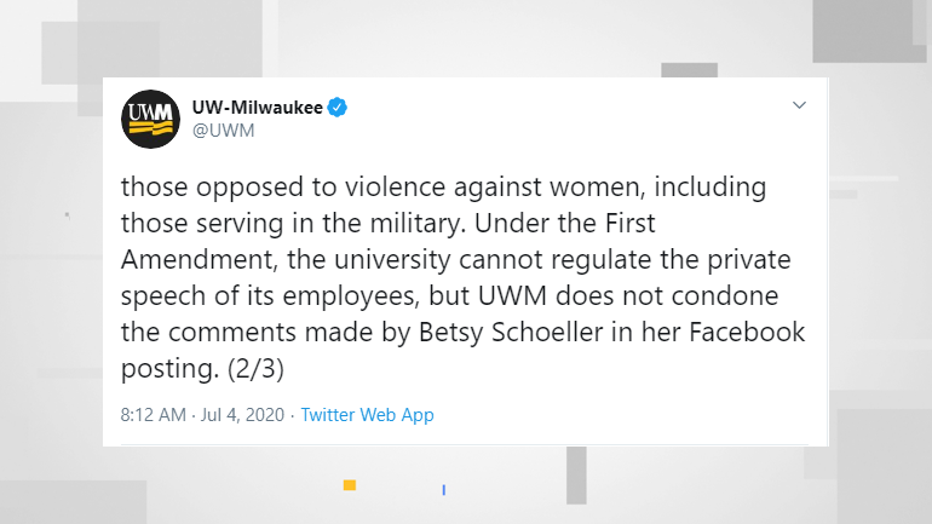Click the gray vertical bar beneath tweet card
This screenshot has width=932, height=524.
pos(577,475)
